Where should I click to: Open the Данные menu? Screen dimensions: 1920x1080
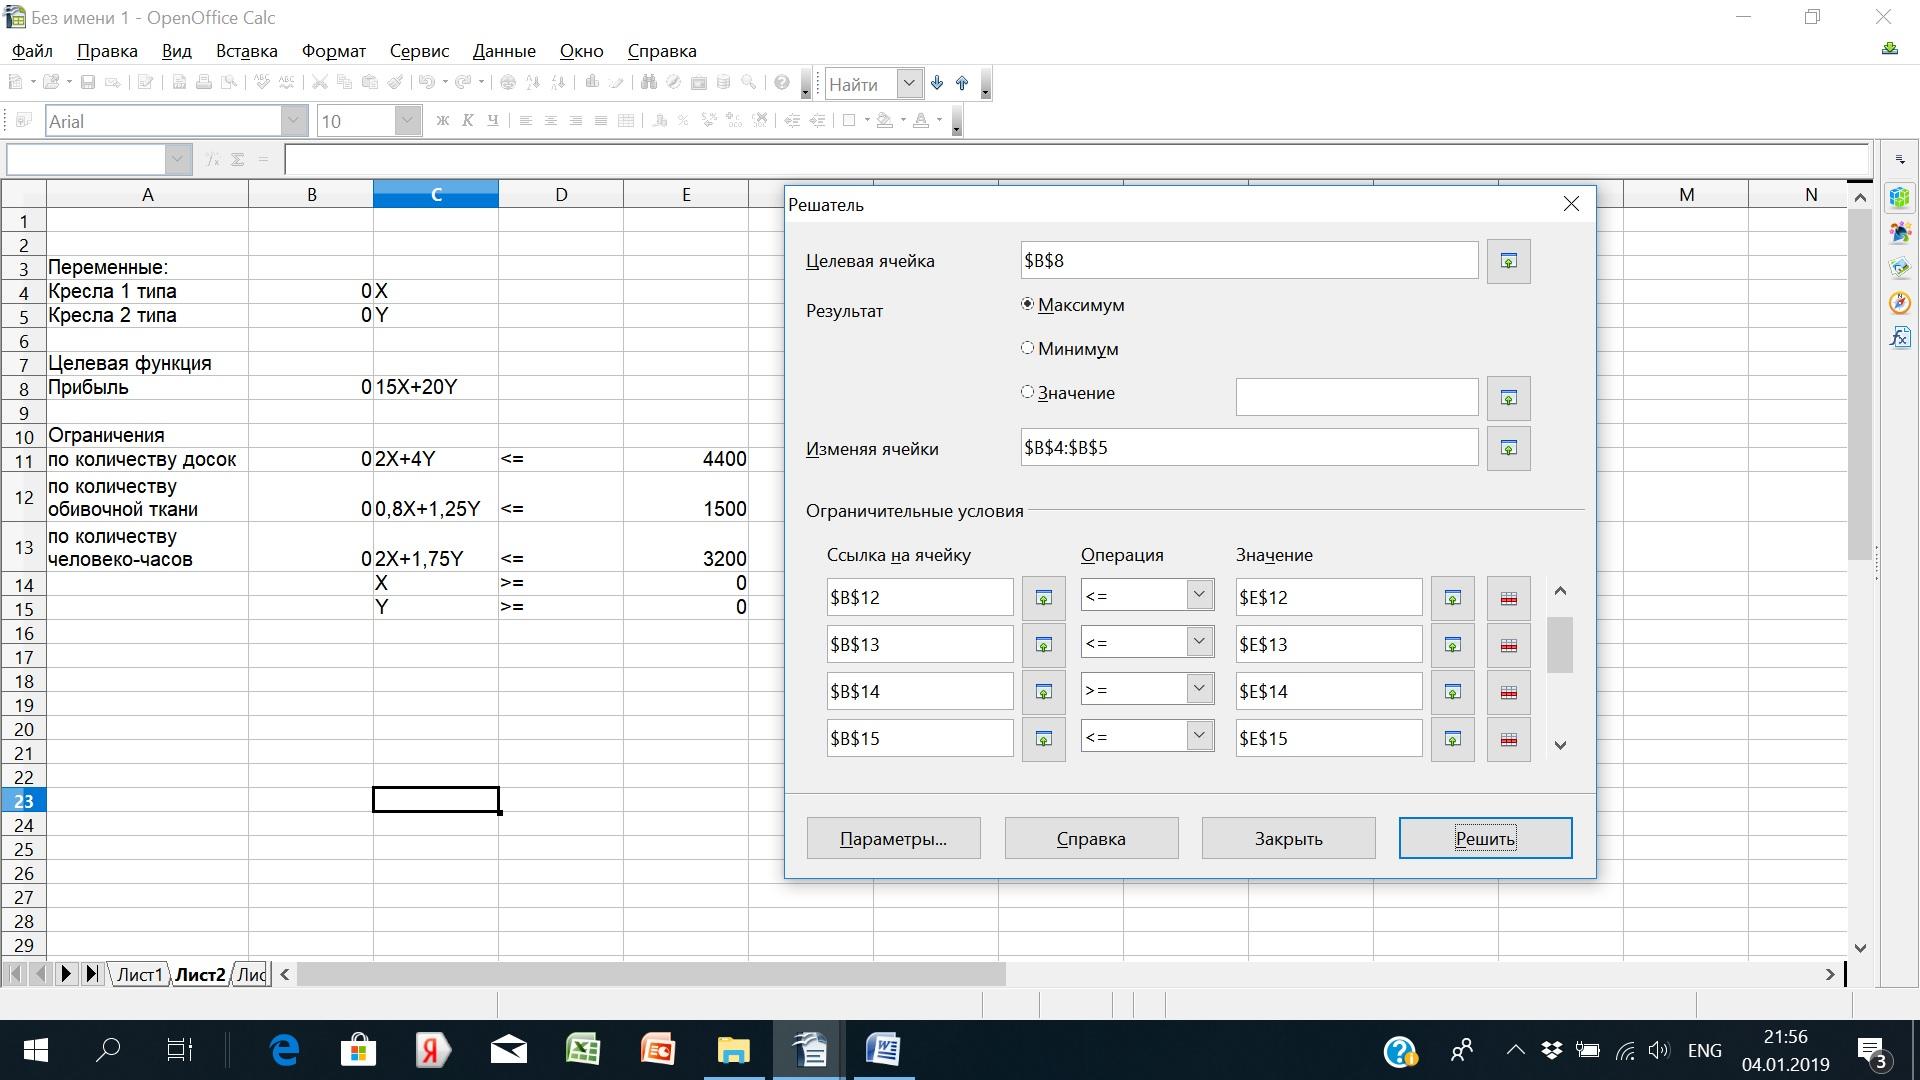[x=504, y=51]
